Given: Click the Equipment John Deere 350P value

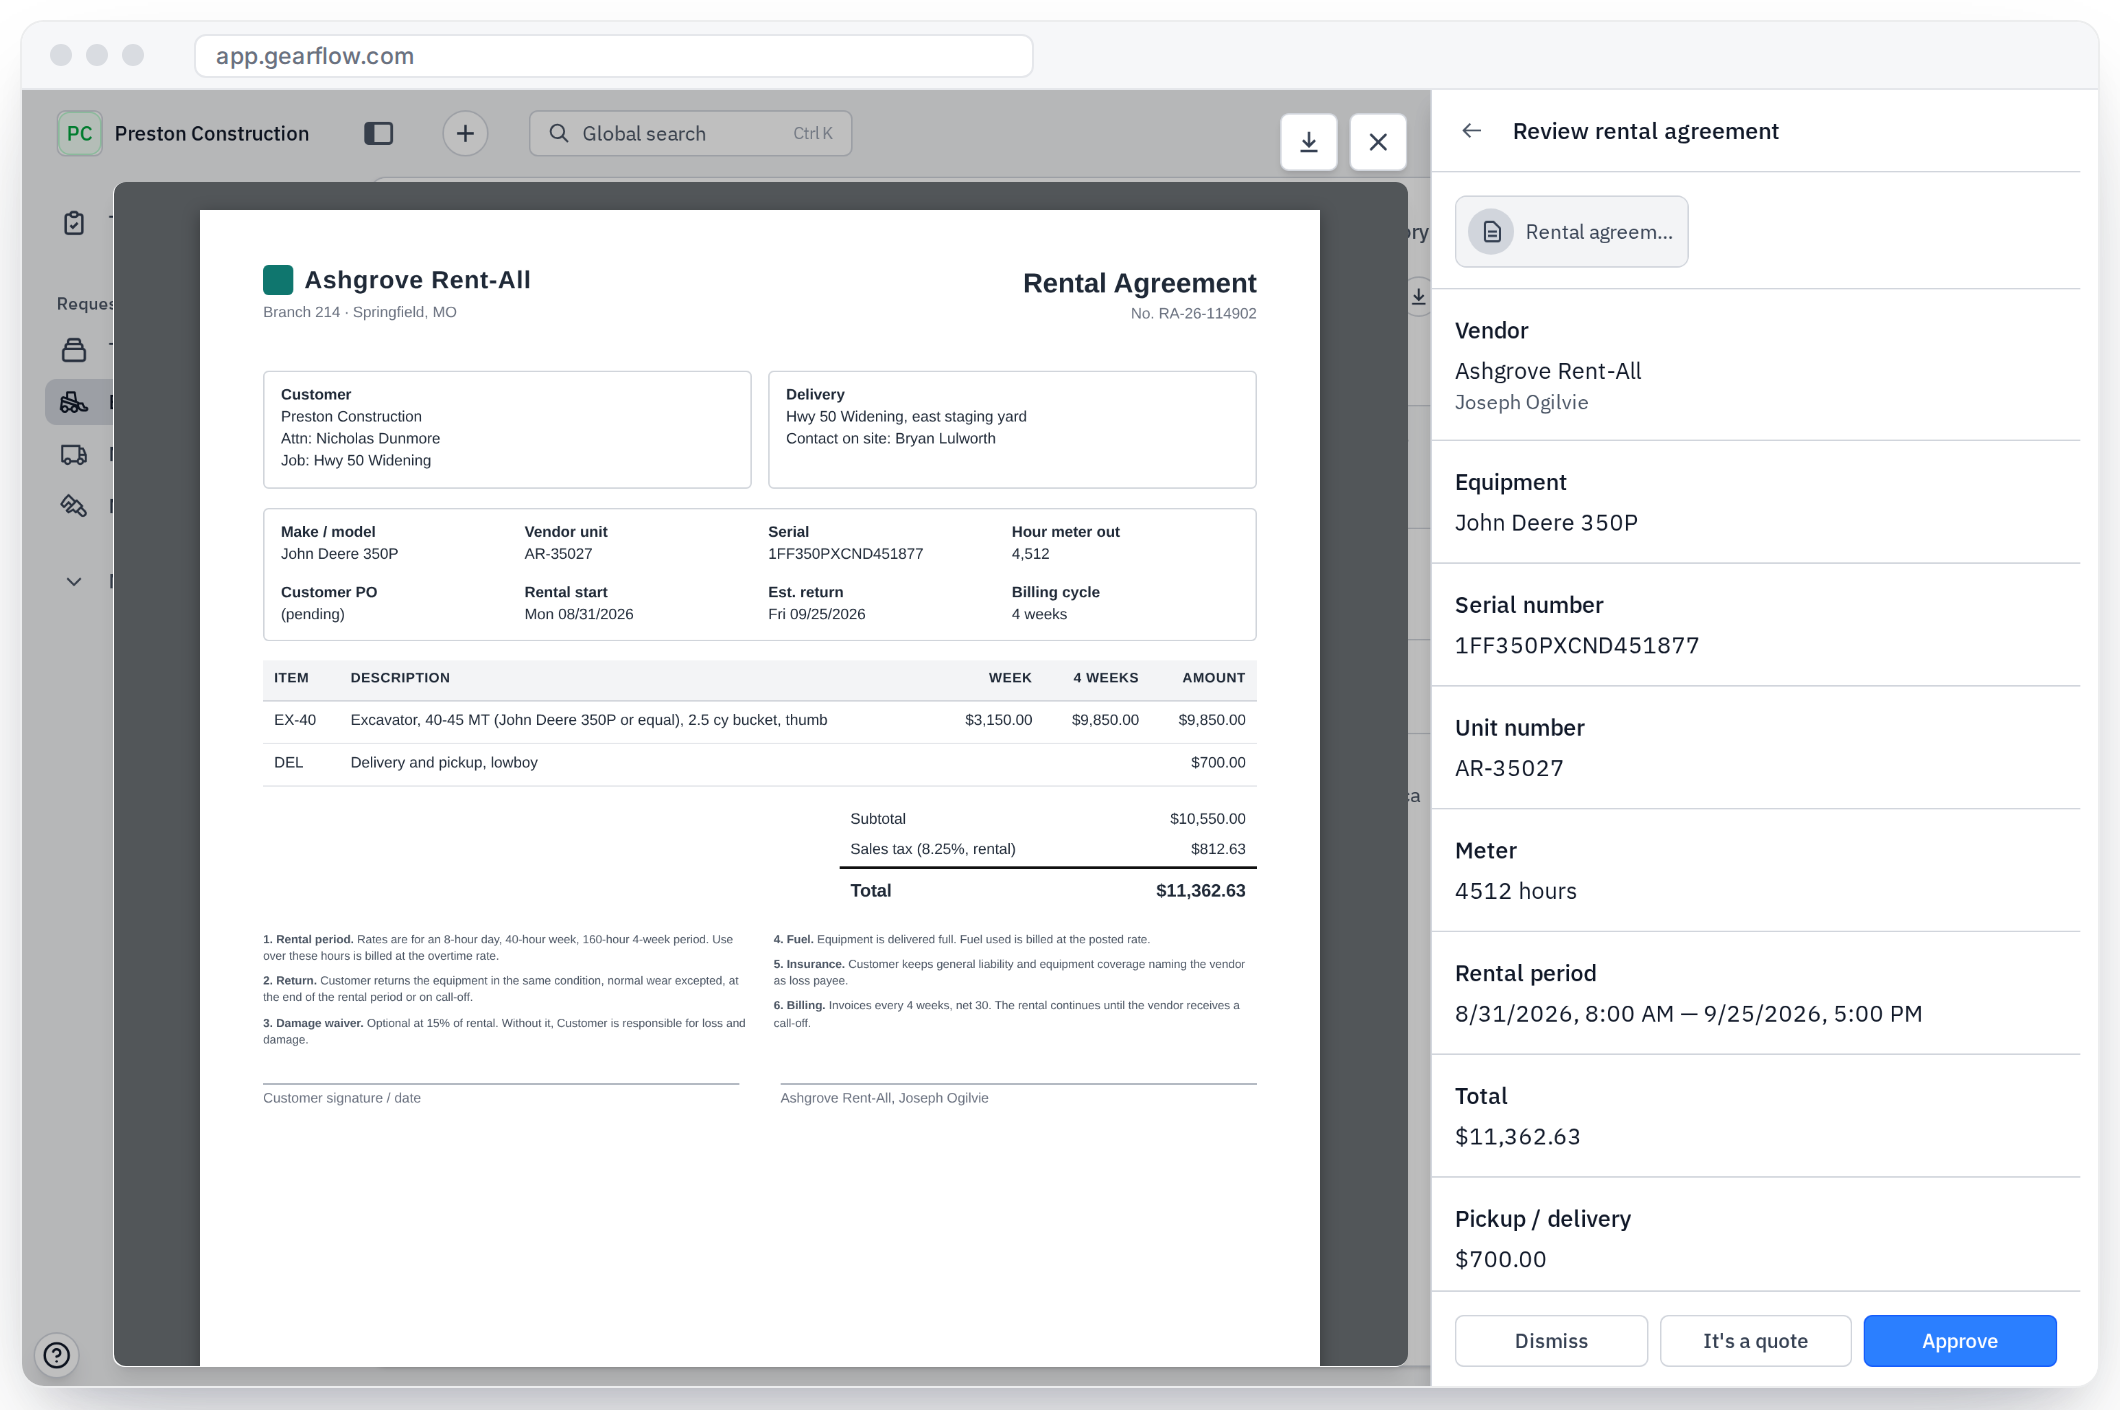Looking at the screenshot, I should pyautogui.click(x=1546, y=523).
